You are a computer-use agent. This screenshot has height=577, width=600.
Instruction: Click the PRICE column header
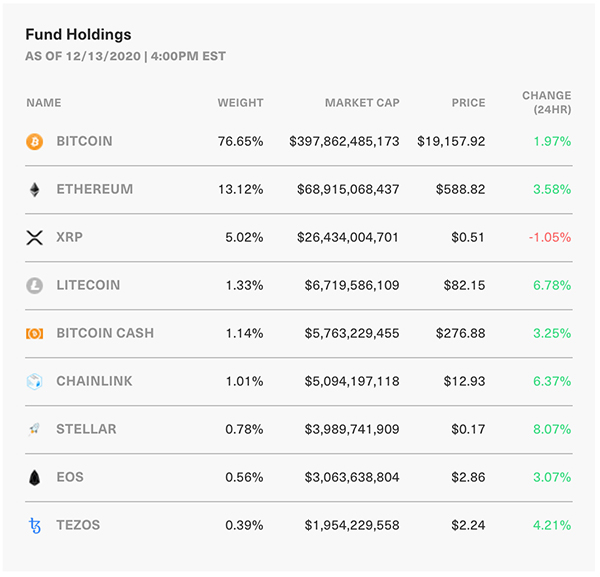coord(468,103)
